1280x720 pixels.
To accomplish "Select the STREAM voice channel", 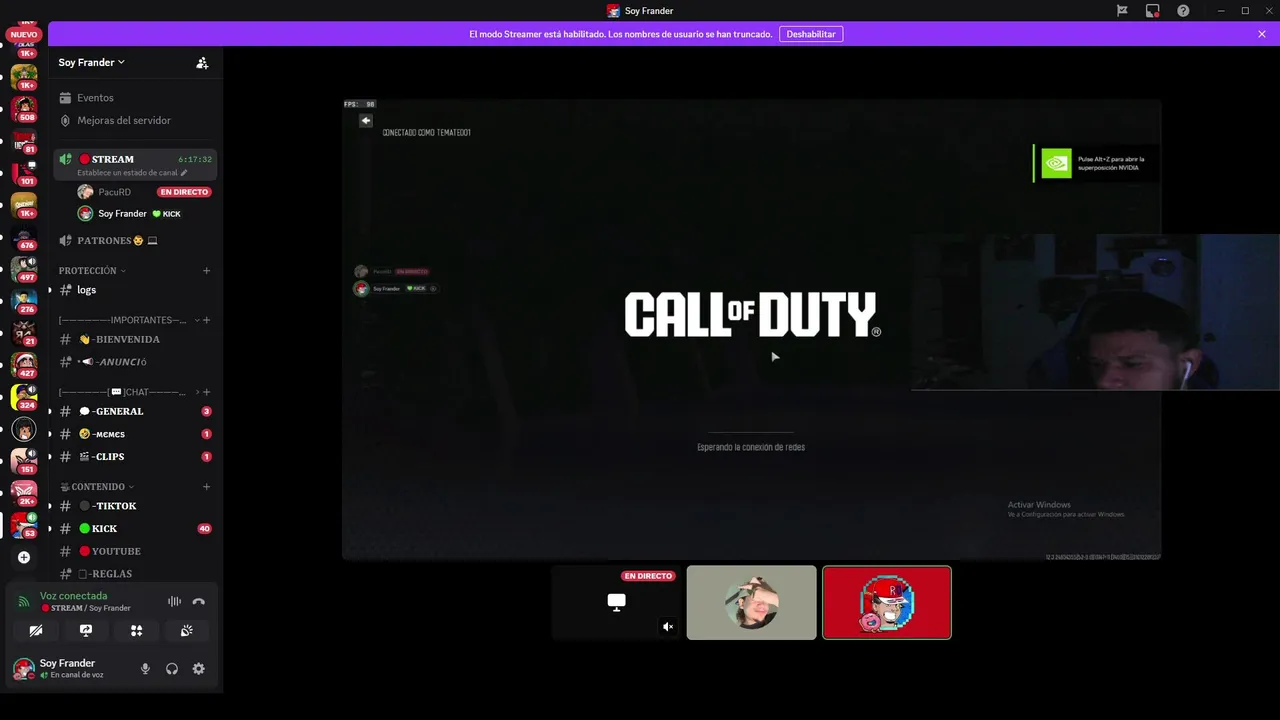I will [135, 164].
